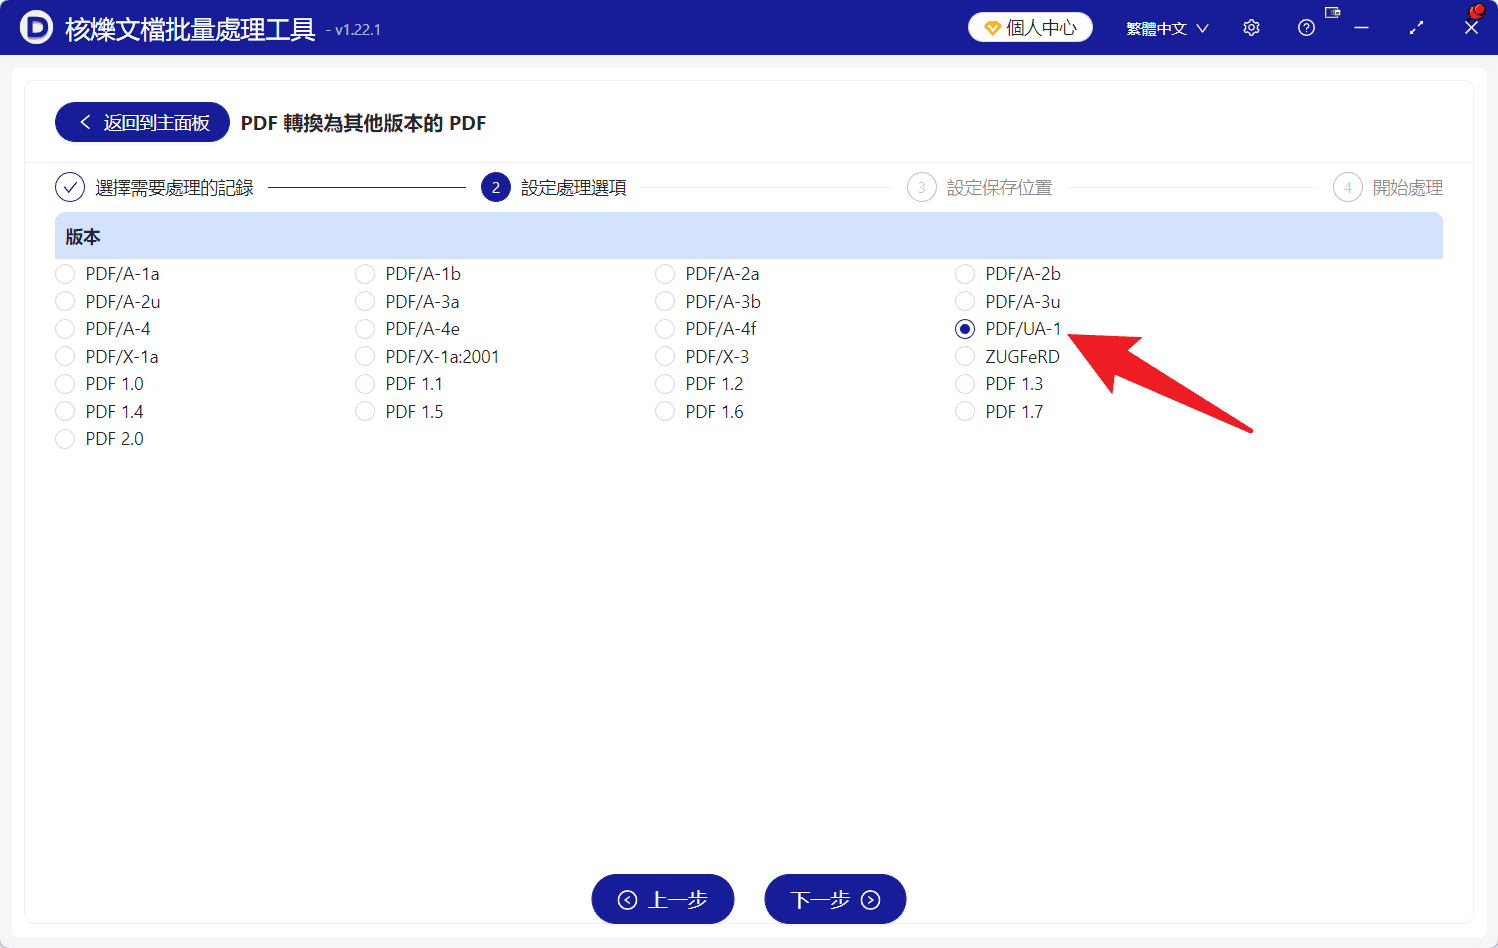Set version to PDF 1.7

(x=965, y=411)
